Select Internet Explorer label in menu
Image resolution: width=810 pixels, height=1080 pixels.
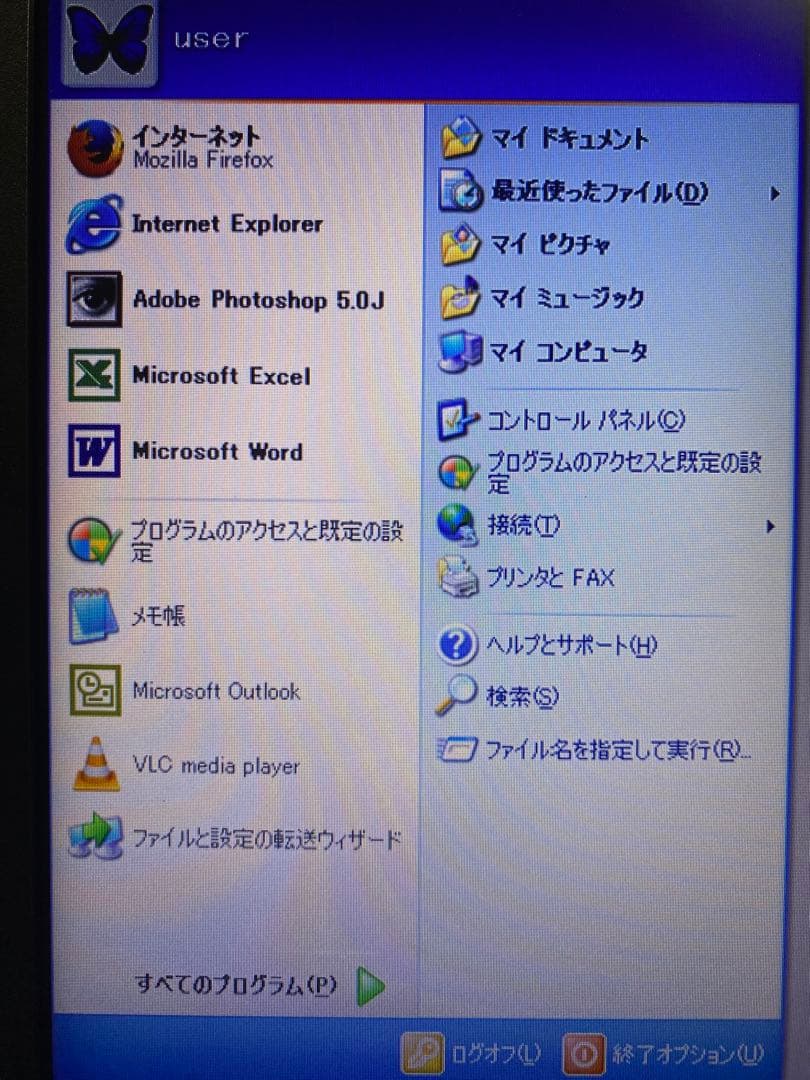[227, 224]
